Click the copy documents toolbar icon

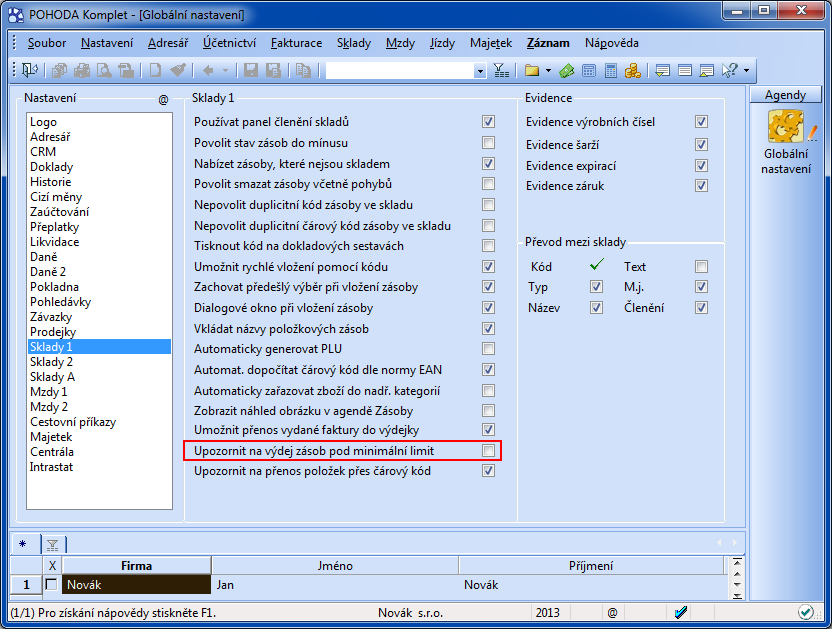(304, 70)
